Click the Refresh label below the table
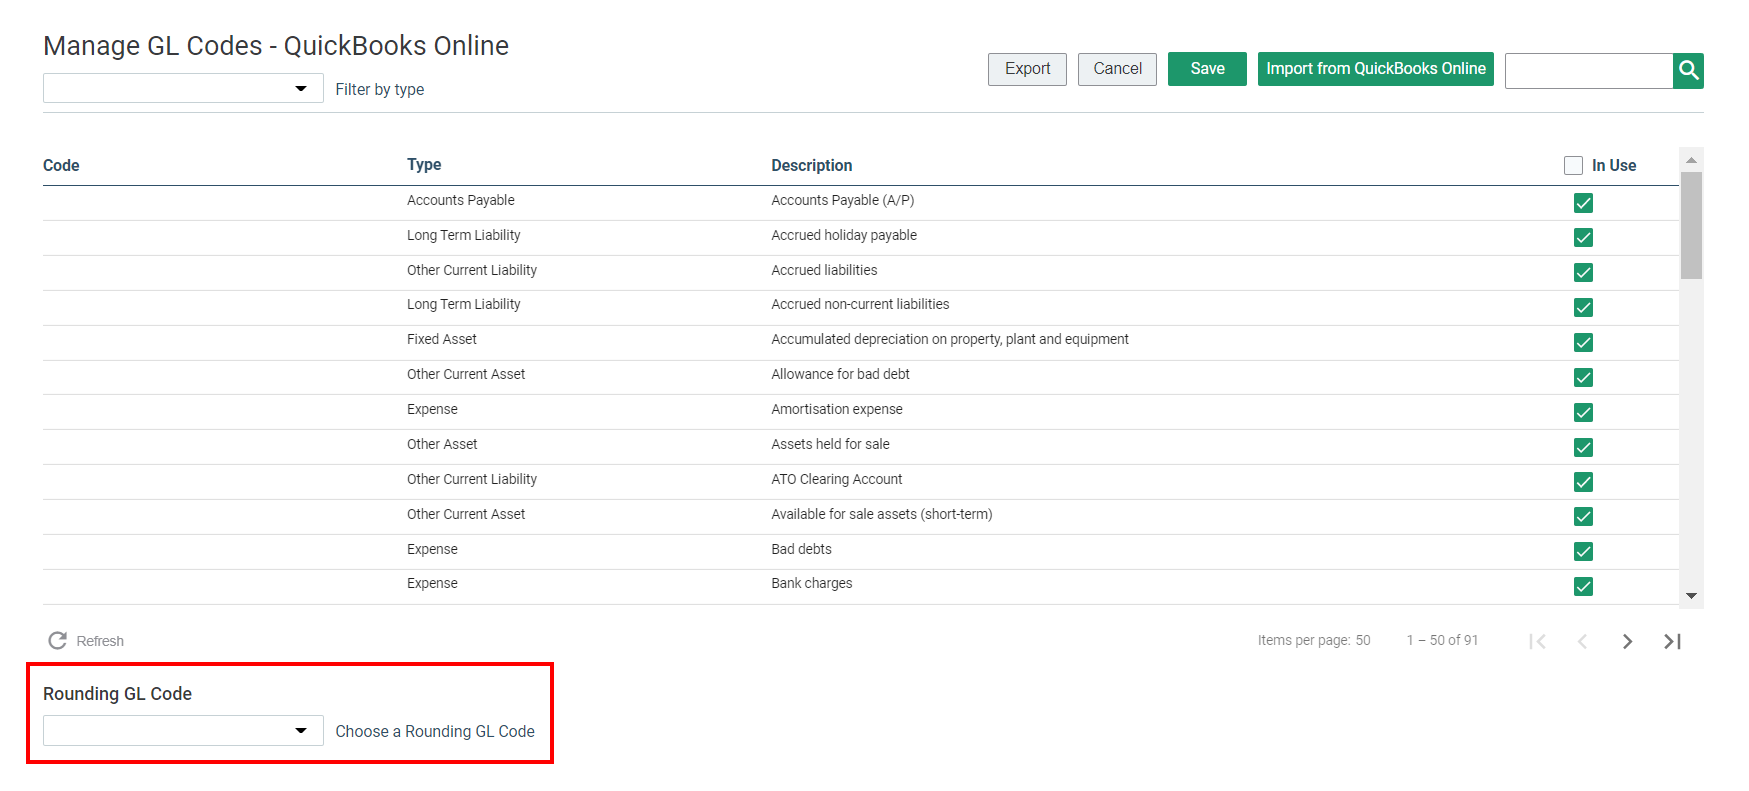The height and width of the screenshot is (791, 1749). (x=100, y=641)
